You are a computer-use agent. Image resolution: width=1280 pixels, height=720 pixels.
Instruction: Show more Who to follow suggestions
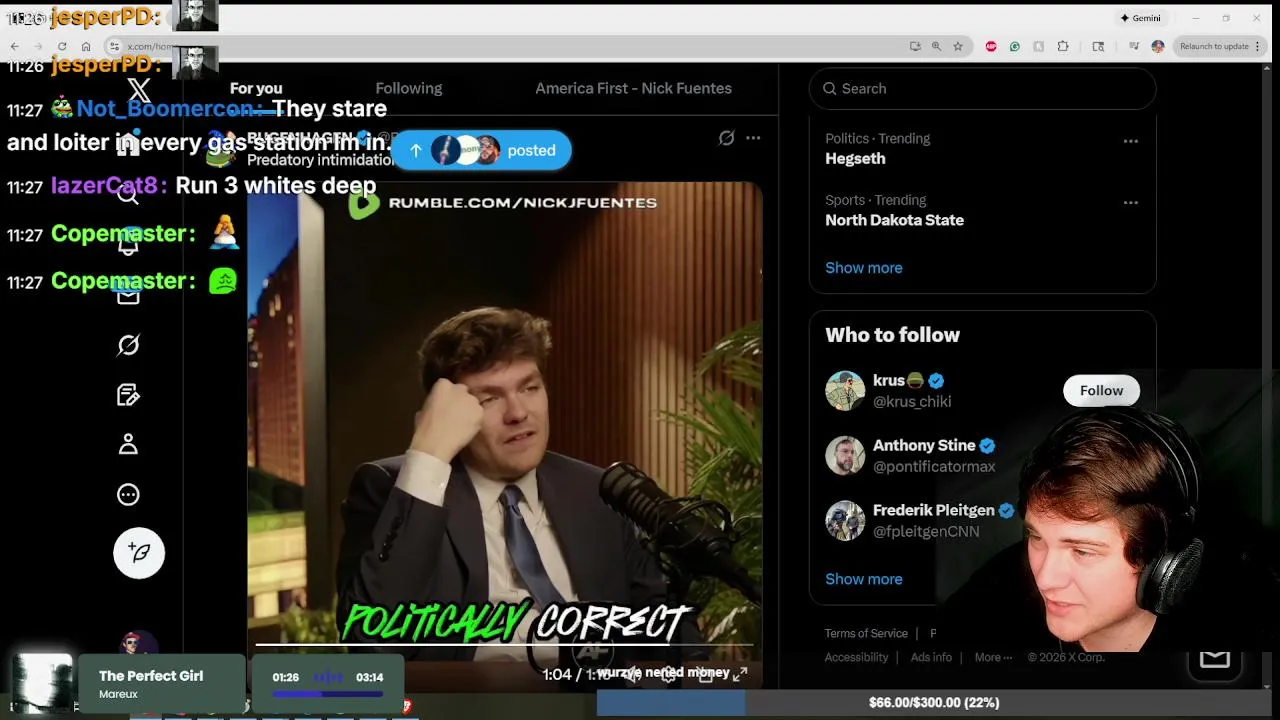[864, 579]
